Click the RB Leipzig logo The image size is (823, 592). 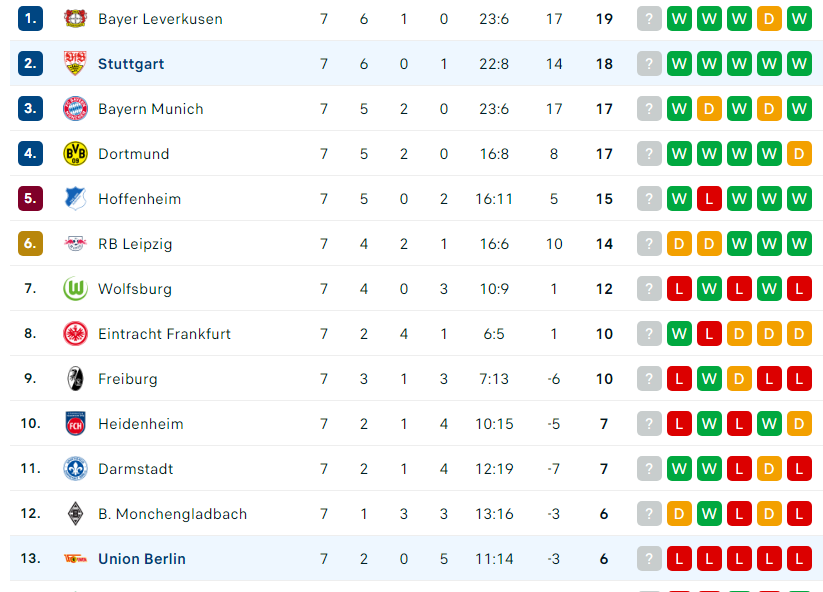(75, 244)
